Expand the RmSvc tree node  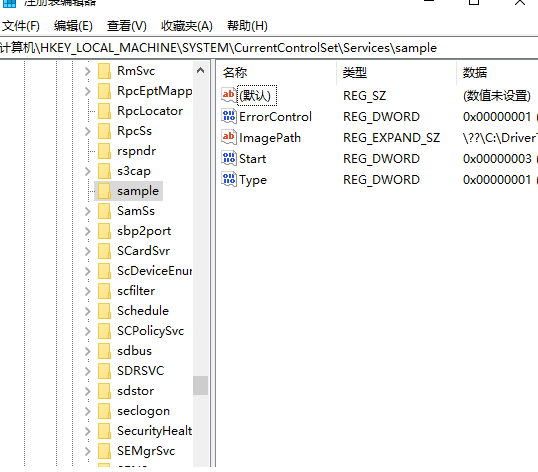coord(88,71)
